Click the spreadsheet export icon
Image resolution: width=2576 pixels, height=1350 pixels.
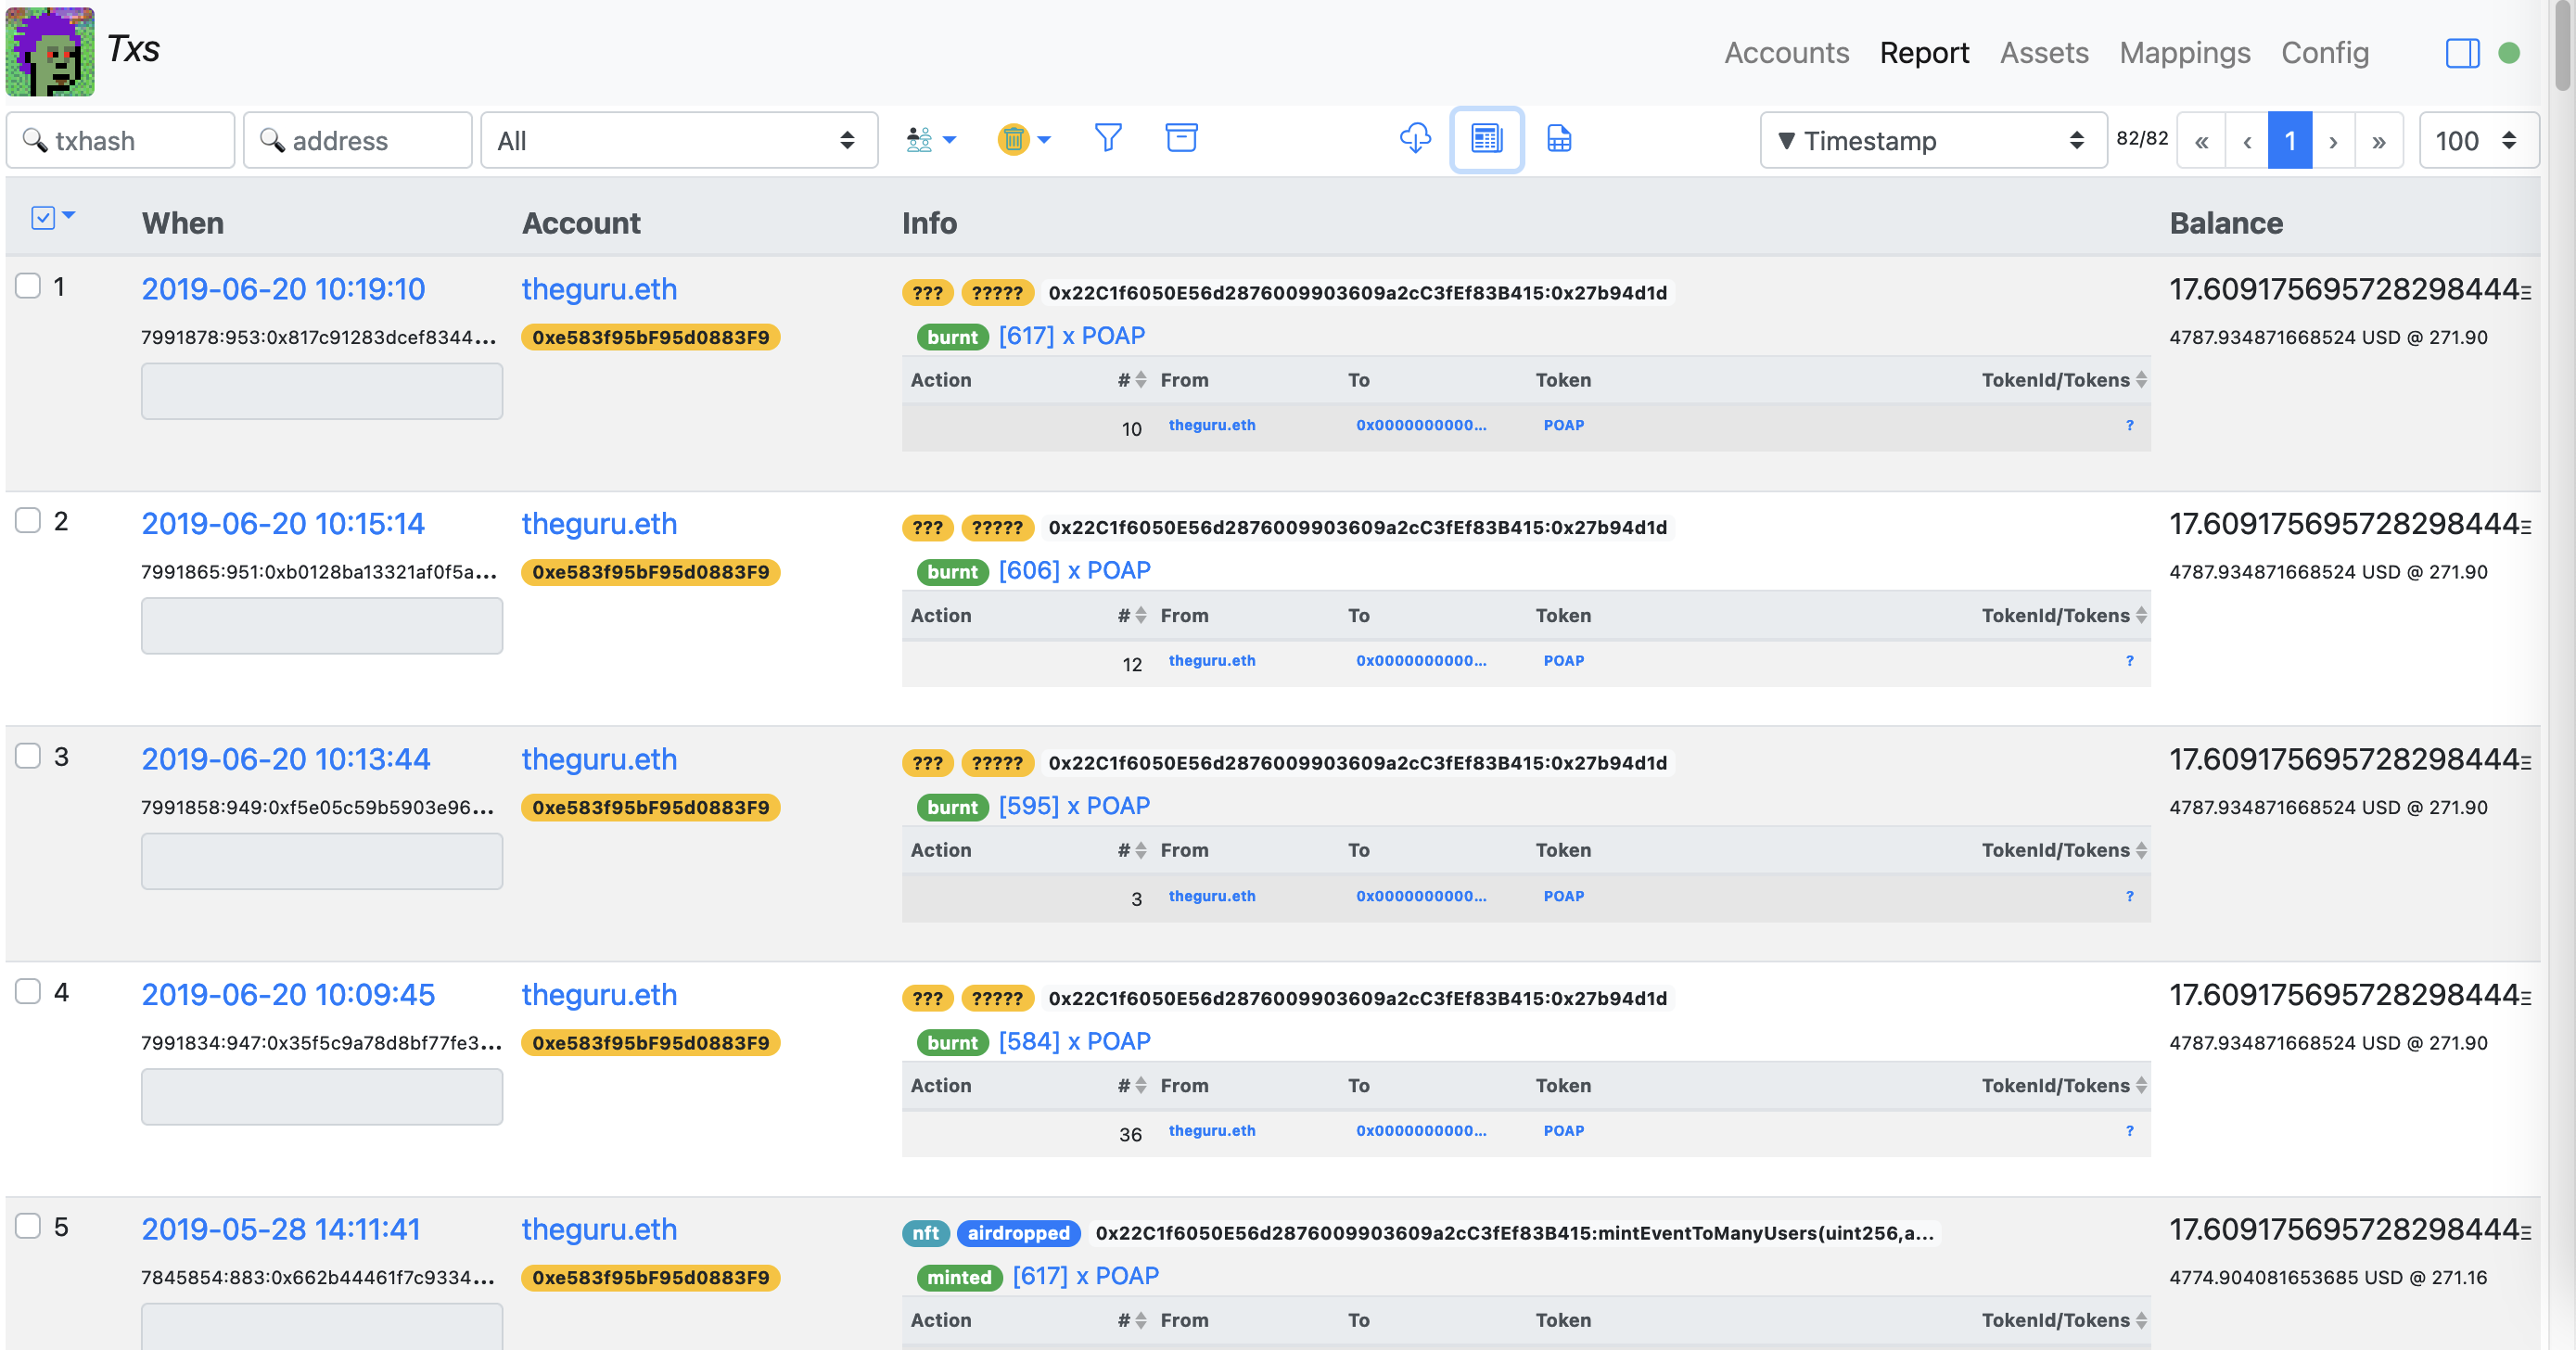1559,138
